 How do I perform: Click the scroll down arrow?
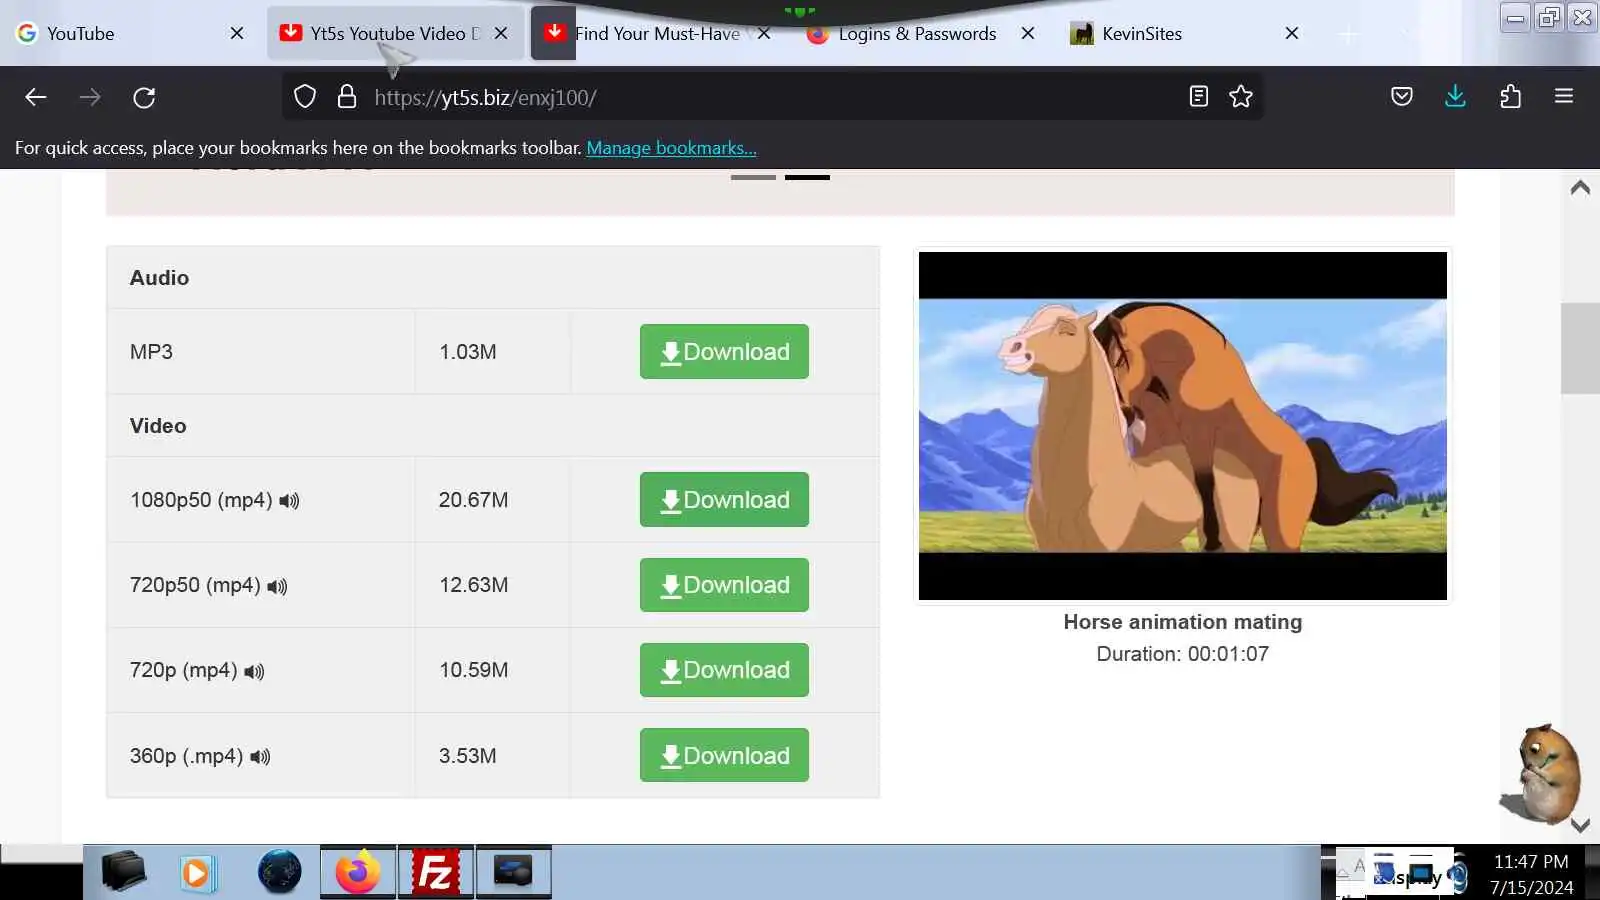point(1580,825)
